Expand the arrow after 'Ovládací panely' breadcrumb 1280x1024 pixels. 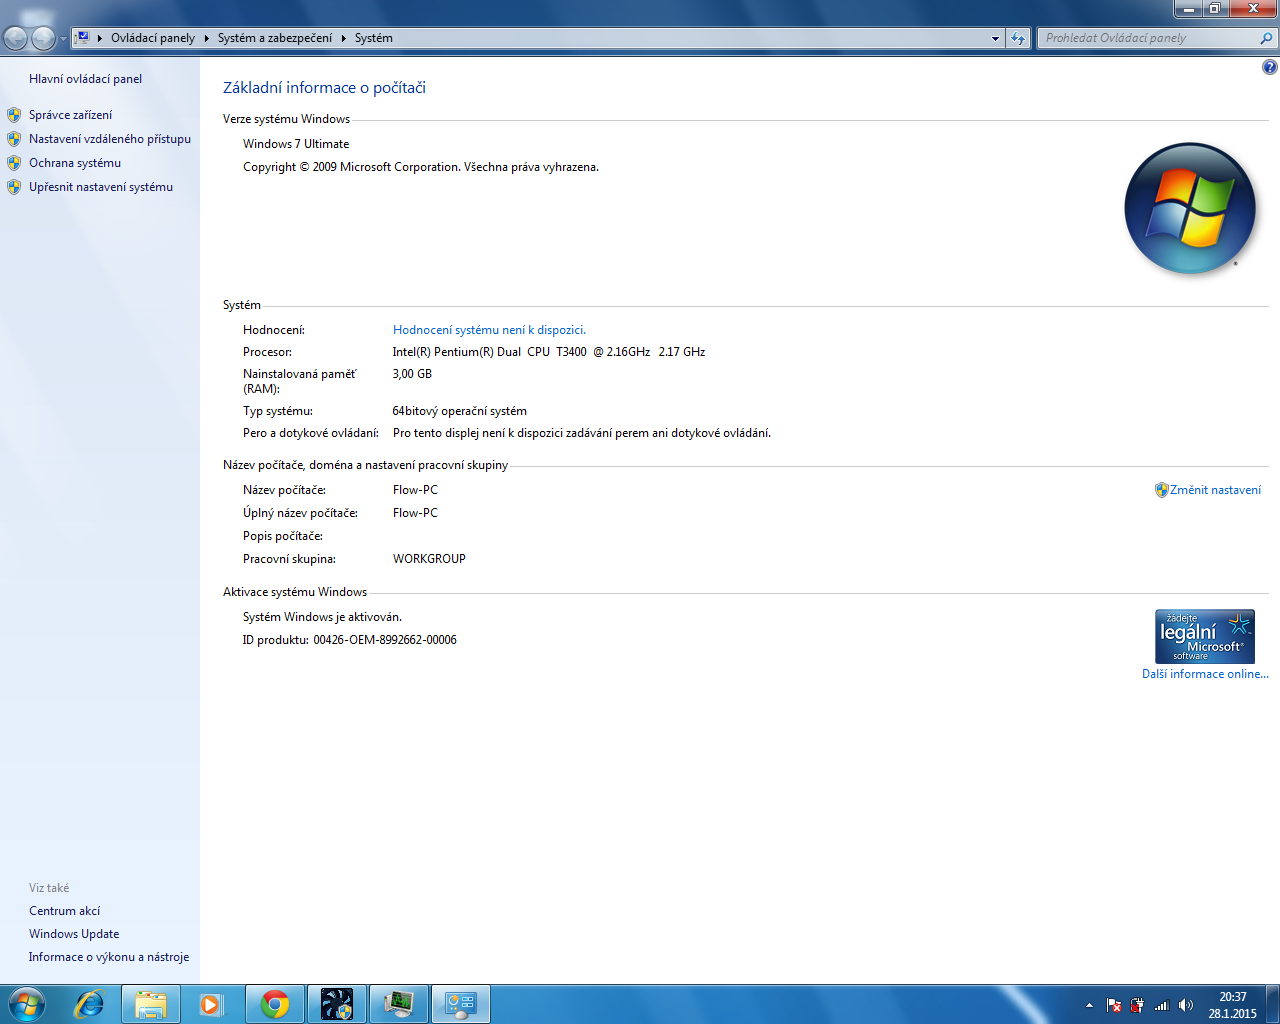pyautogui.click(x=207, y=38)
